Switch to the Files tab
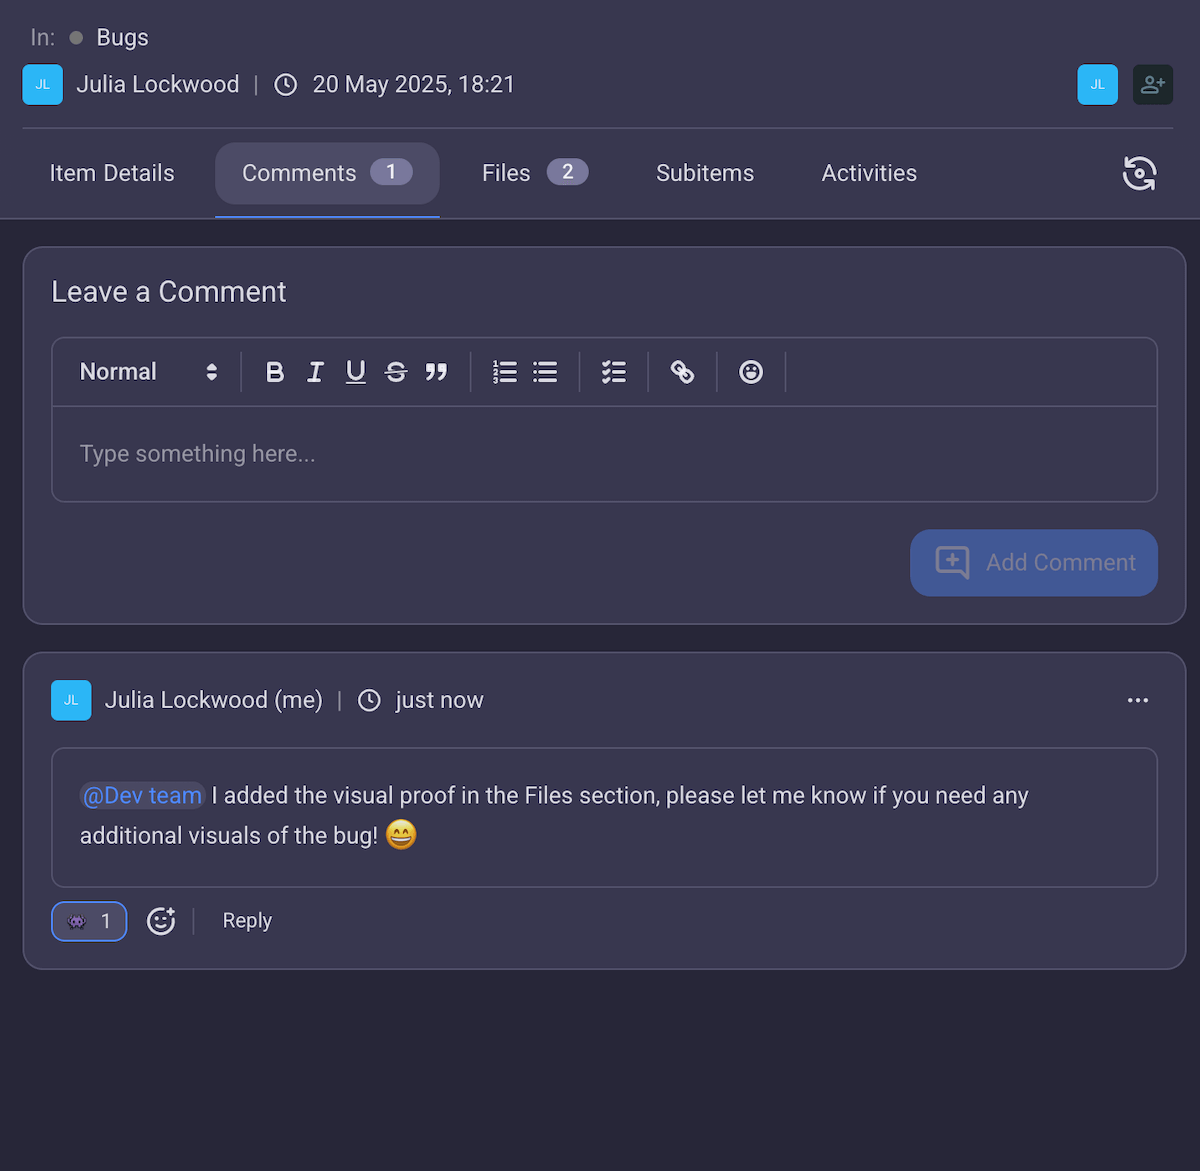The height and width of the screenshot is (1171, 1200). pyautogui.click(x=506, y=172)
